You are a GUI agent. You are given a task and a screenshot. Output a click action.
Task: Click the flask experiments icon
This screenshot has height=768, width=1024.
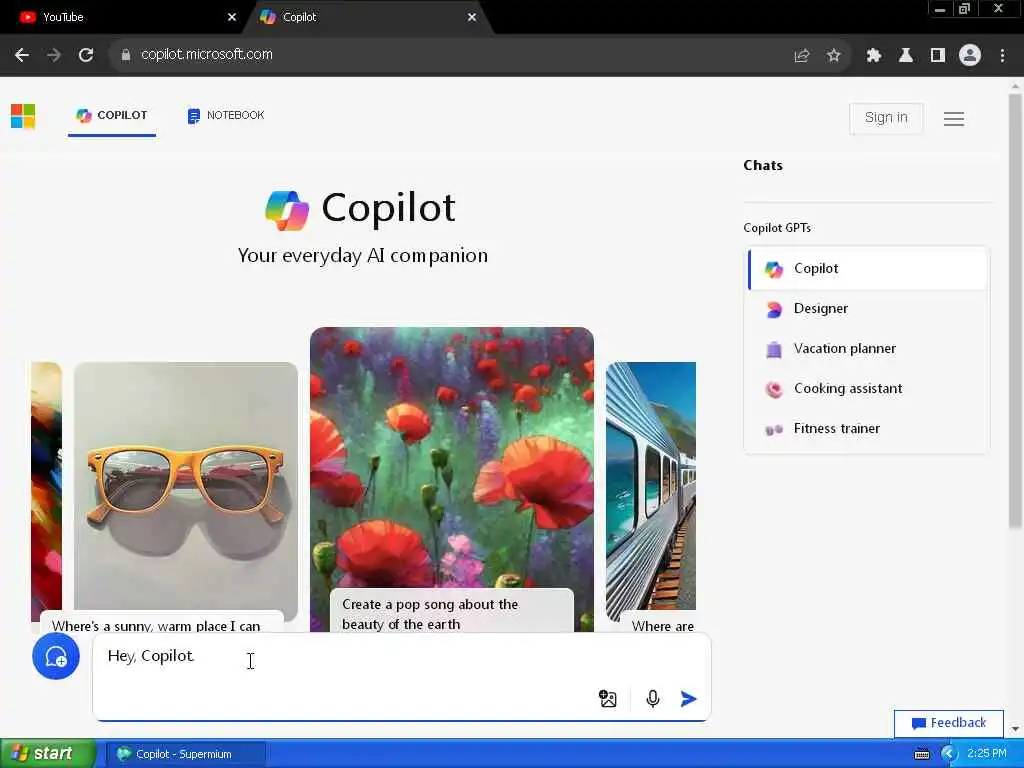(905, 56)
